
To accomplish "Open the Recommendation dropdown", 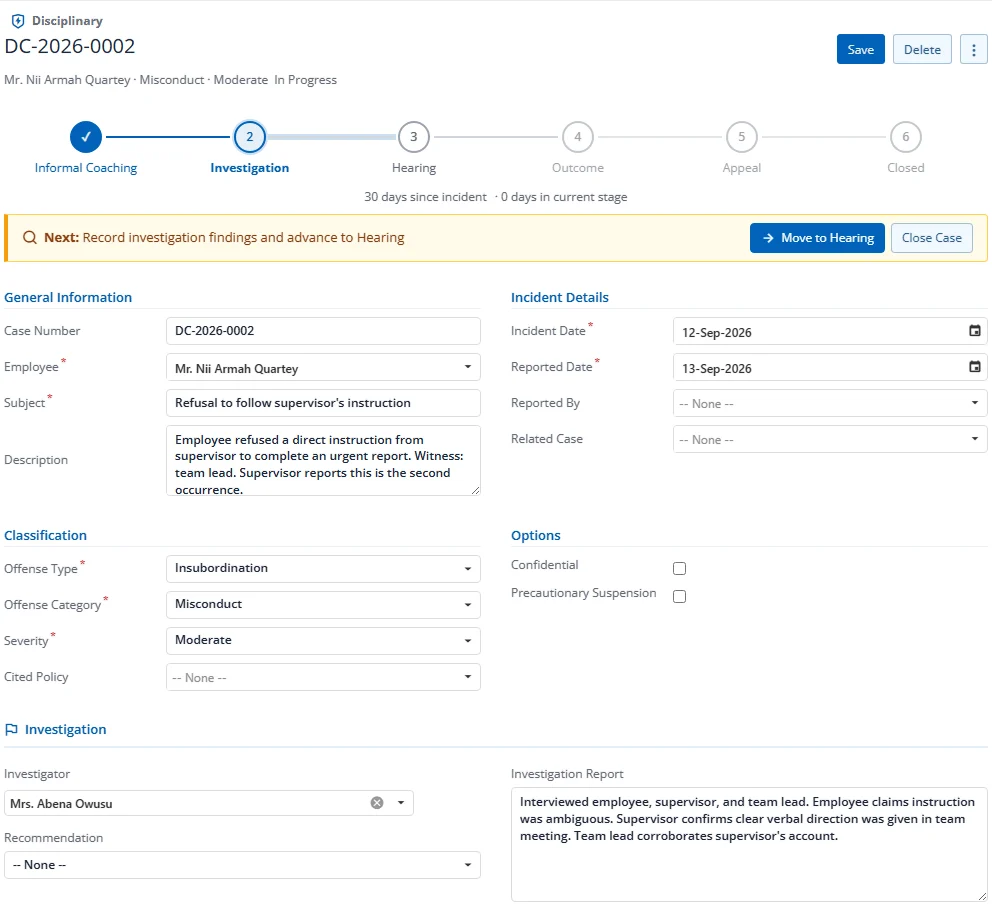I will (x=242, y=865).
